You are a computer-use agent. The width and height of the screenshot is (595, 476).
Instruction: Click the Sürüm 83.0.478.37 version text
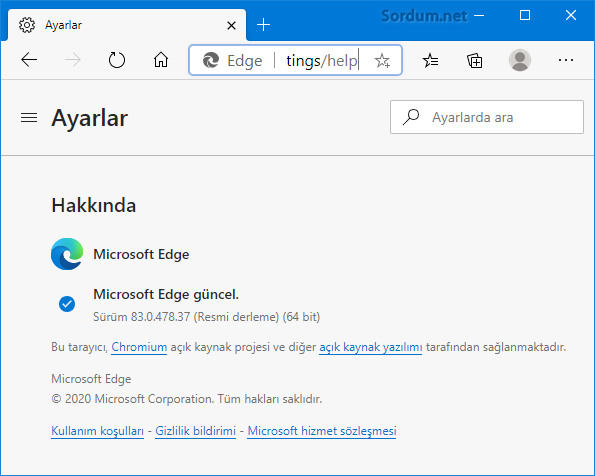(206, 317)
